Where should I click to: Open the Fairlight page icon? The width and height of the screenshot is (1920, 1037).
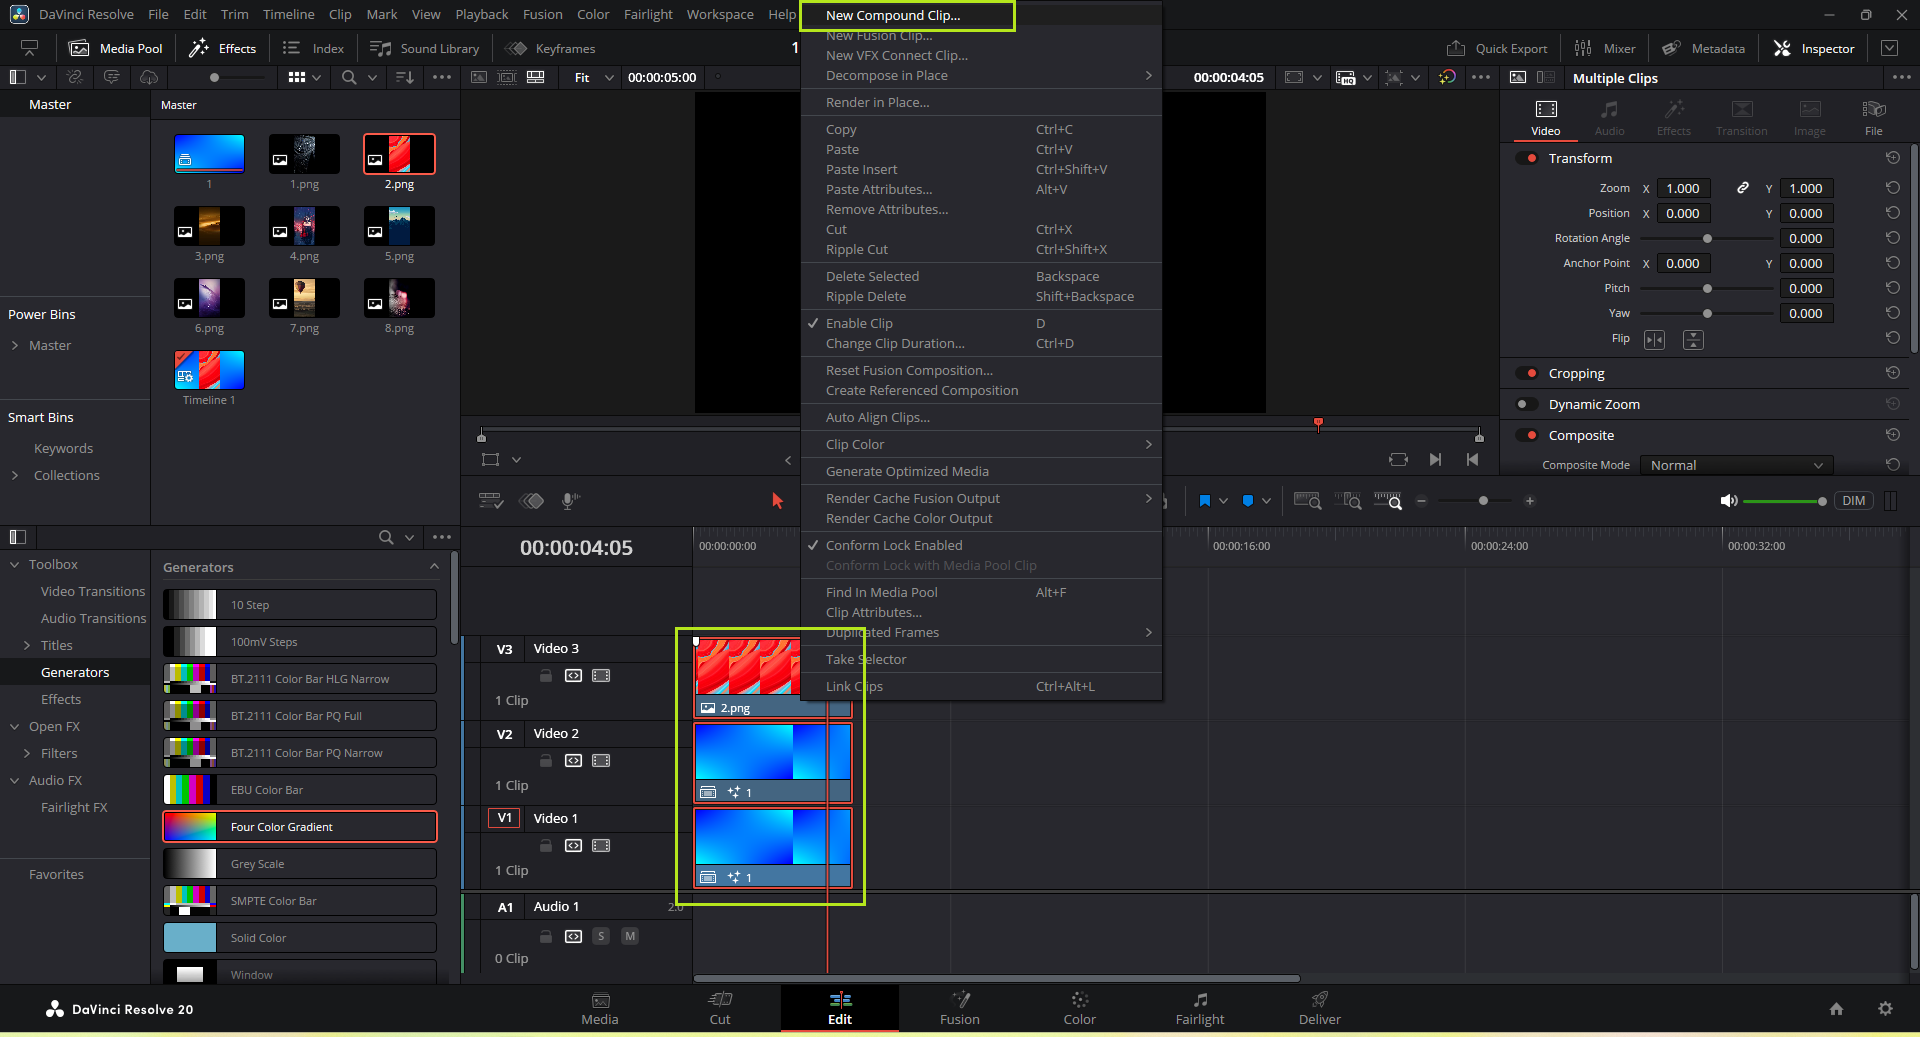(1199, 1007)
